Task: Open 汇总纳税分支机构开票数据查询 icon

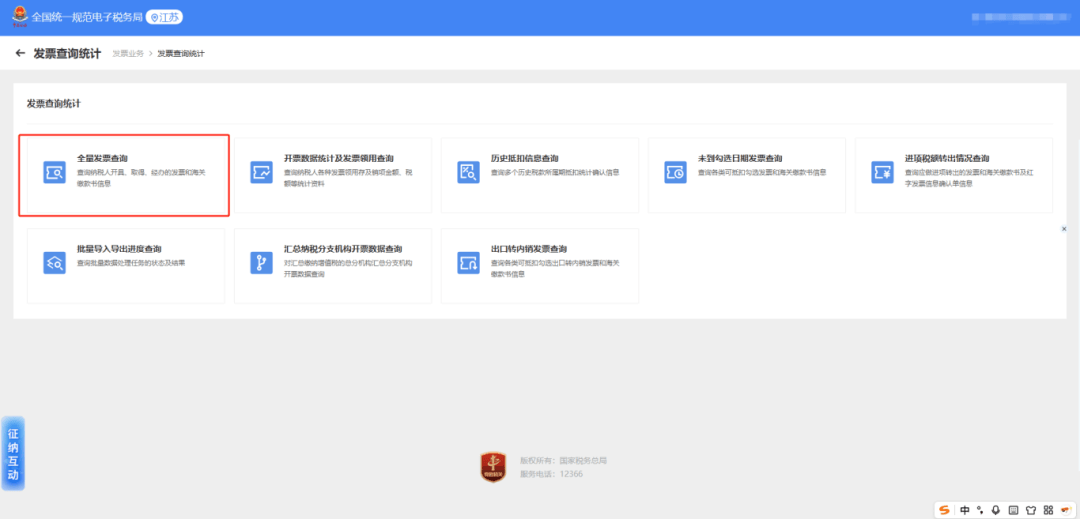Action: (x=261, y=263)
